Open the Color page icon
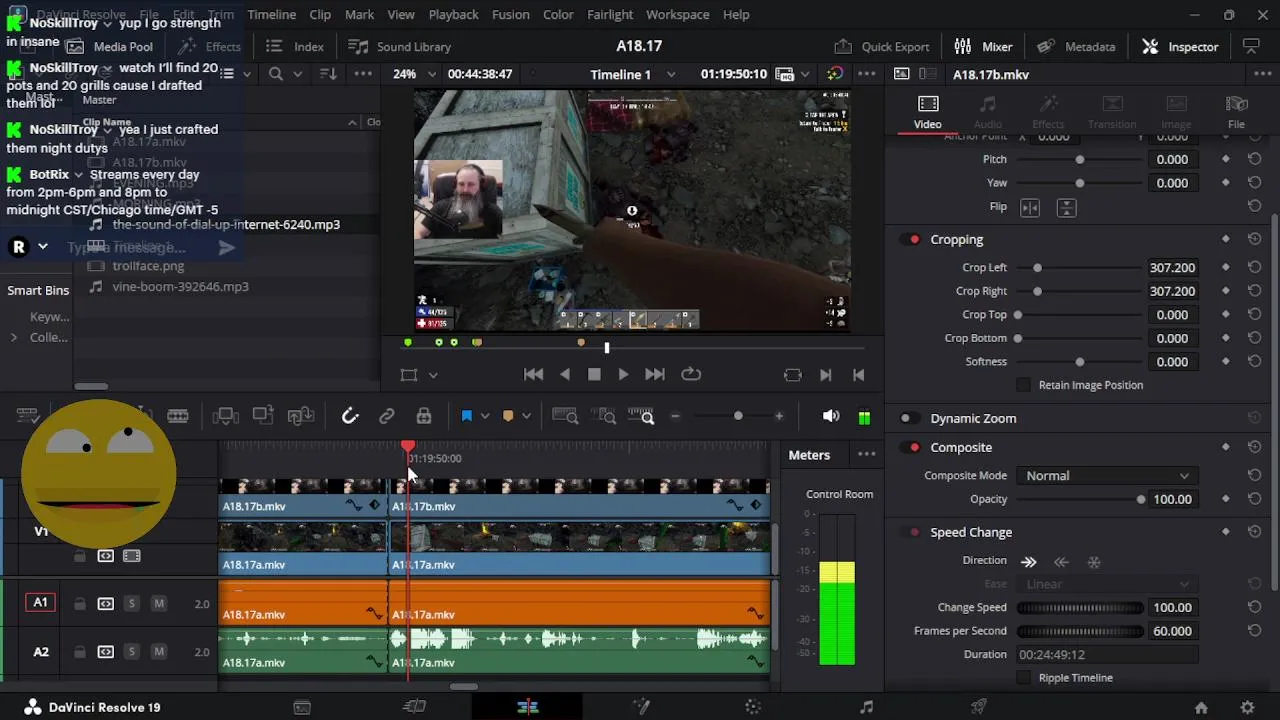The width and height of the screenshot is (1280, 720). click(754, 707)
